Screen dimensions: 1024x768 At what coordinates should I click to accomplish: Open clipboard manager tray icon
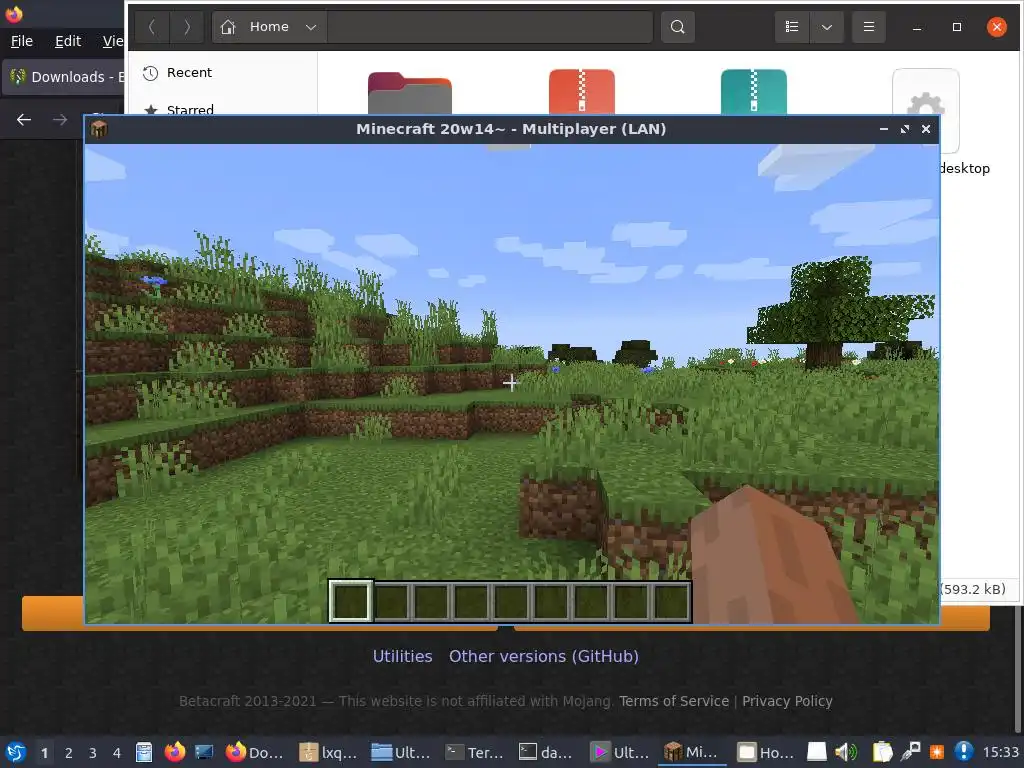(x=882, y=752)
